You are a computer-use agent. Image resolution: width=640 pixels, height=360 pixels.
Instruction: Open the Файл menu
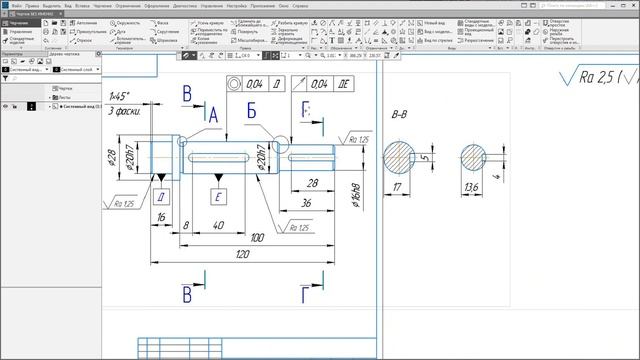(x=17, y=6)
